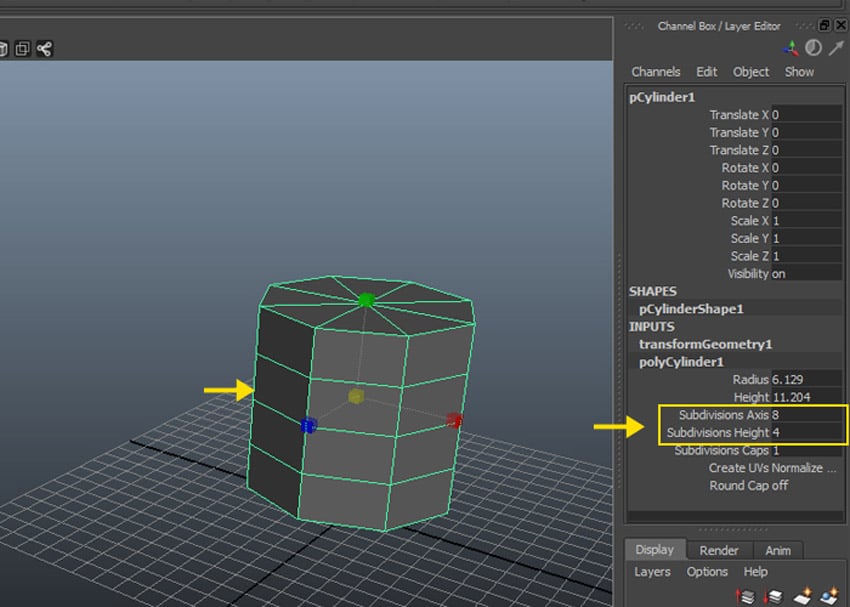Click the half-shaded circle speed icon
The height and width of the screenshot is (607, 850).
click(x=813, y=48)
